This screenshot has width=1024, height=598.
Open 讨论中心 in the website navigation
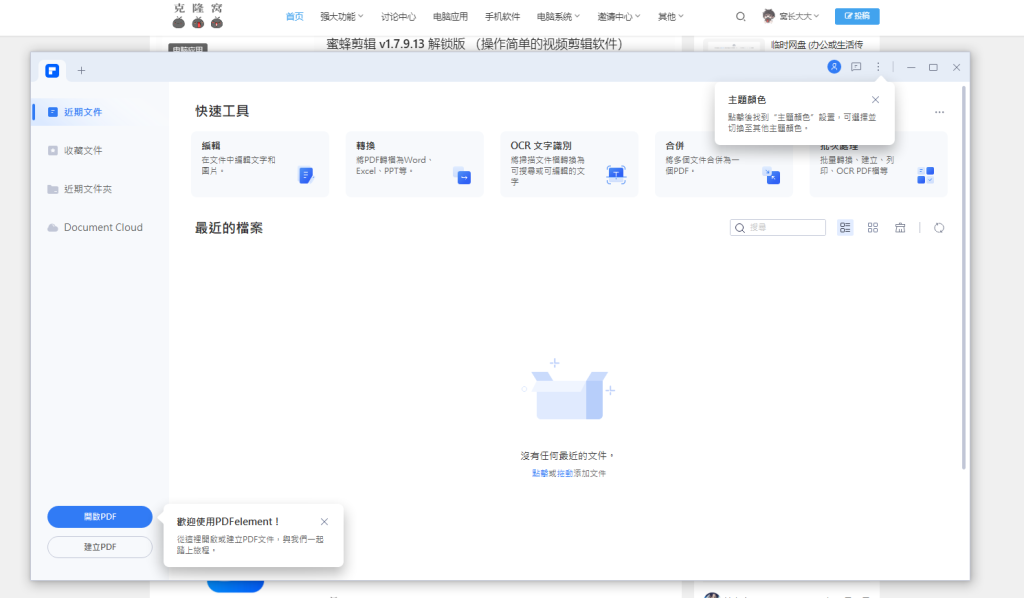click(398, 16)
